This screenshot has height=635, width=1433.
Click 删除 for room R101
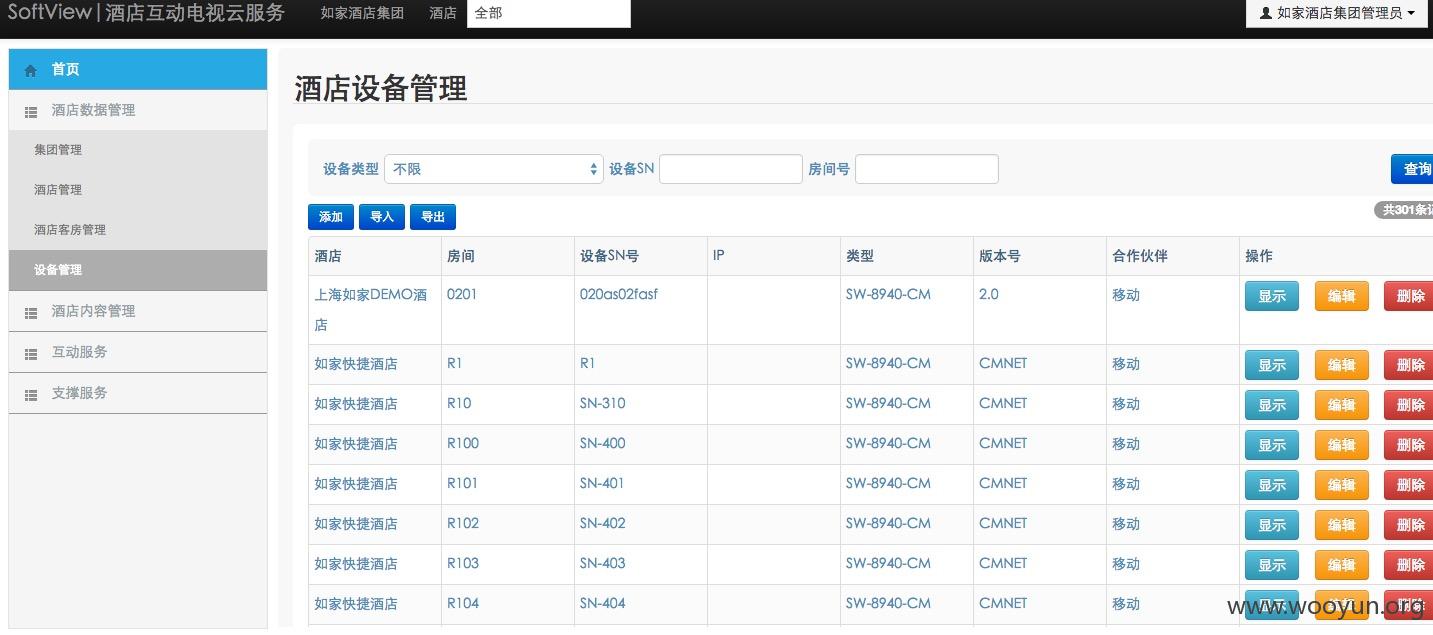click(1409, 485)
